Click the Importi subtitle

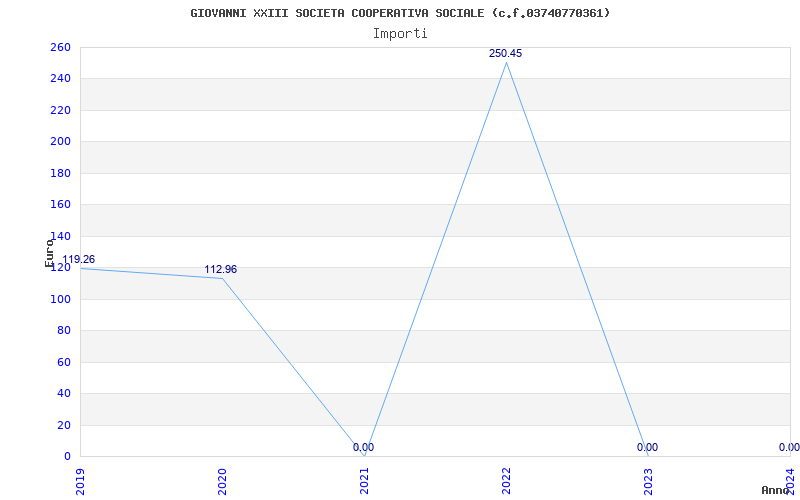tap(400, 34)
